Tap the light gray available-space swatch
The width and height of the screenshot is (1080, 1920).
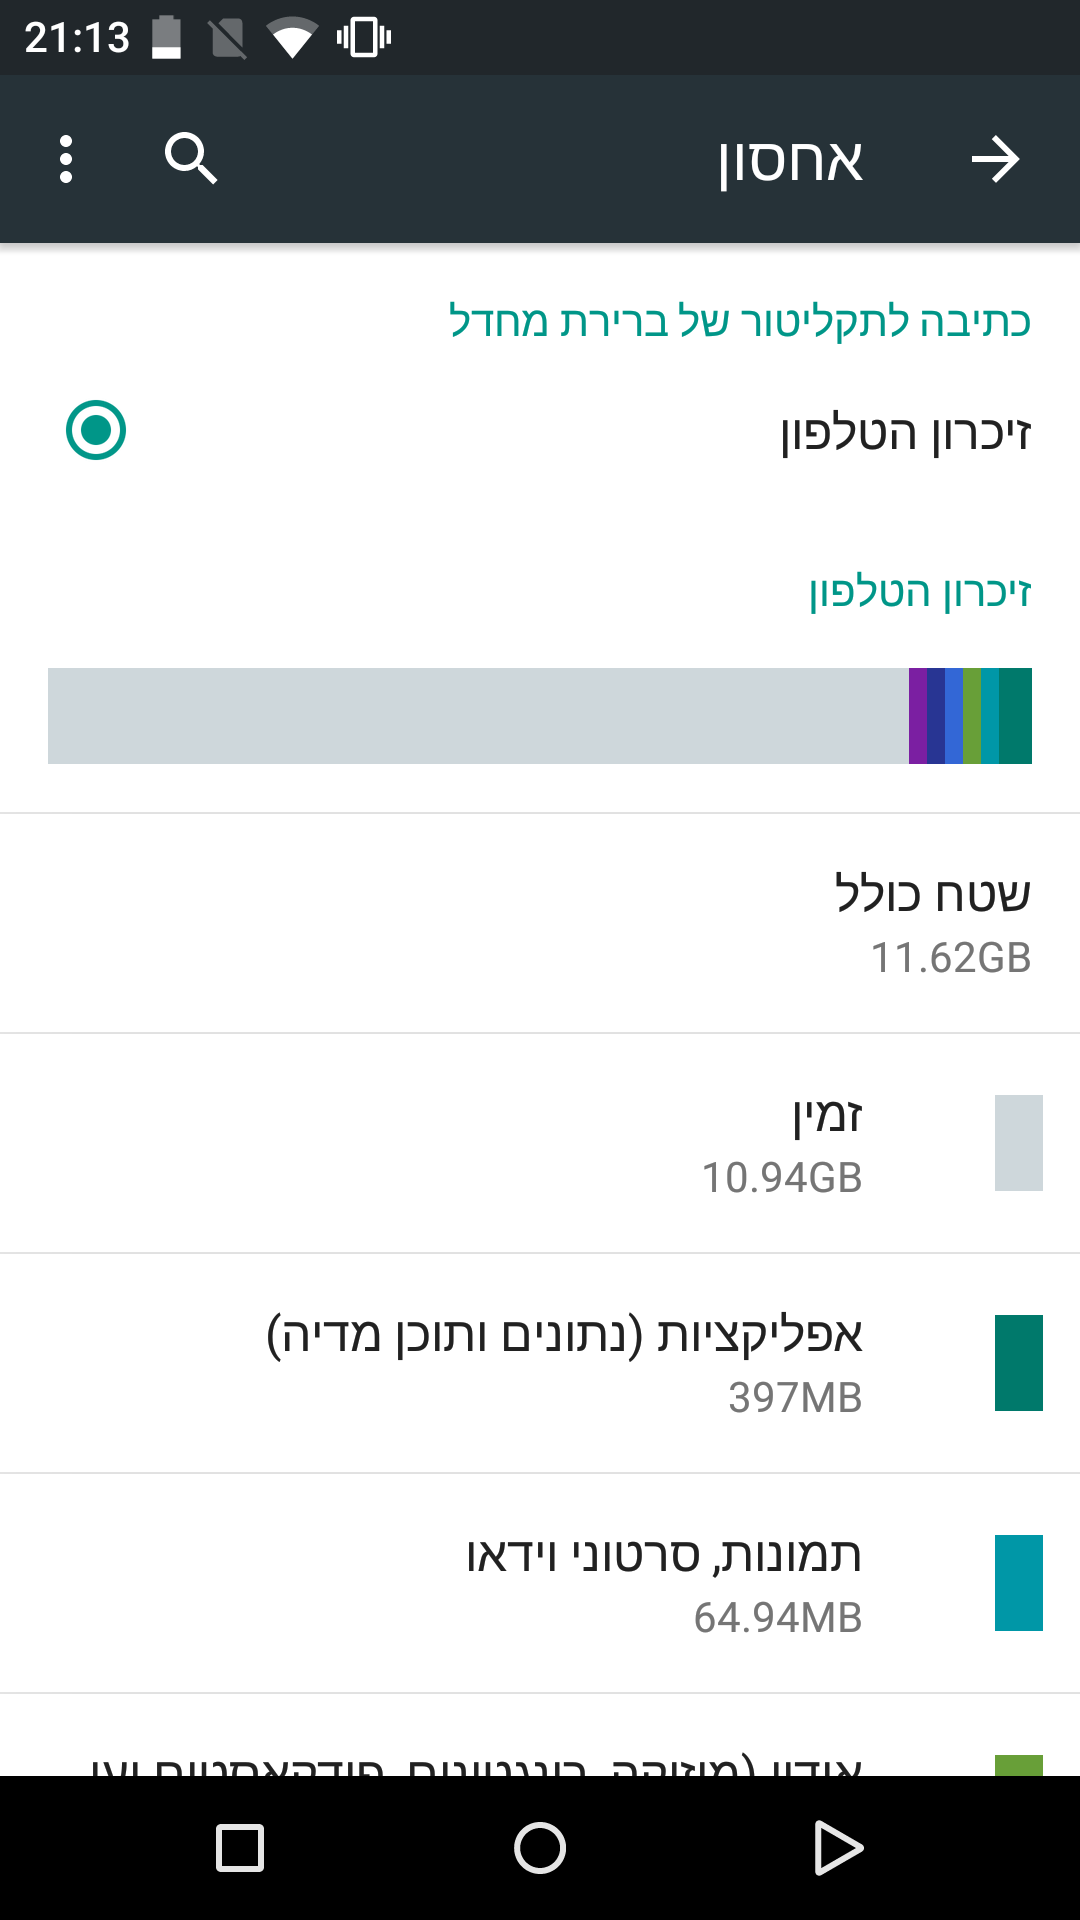pyautogui.click(x=1018, y=1143)
